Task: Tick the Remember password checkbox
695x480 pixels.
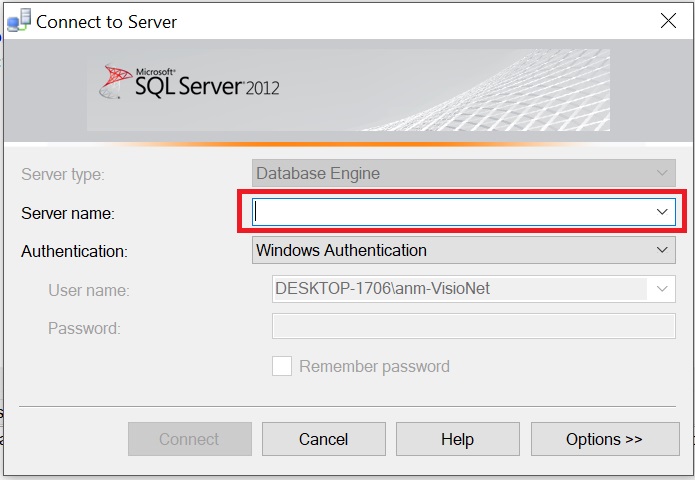Action: tap(282, 366)
